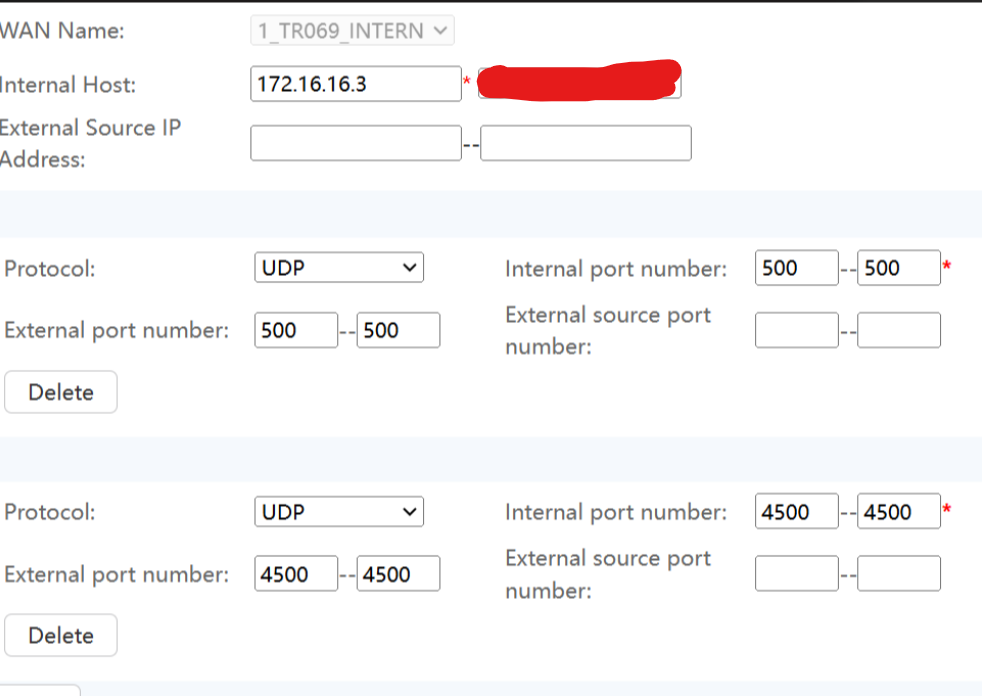Select the starting Internal port field showing 500
Screen dimensions: 982x696
[796, 267]
